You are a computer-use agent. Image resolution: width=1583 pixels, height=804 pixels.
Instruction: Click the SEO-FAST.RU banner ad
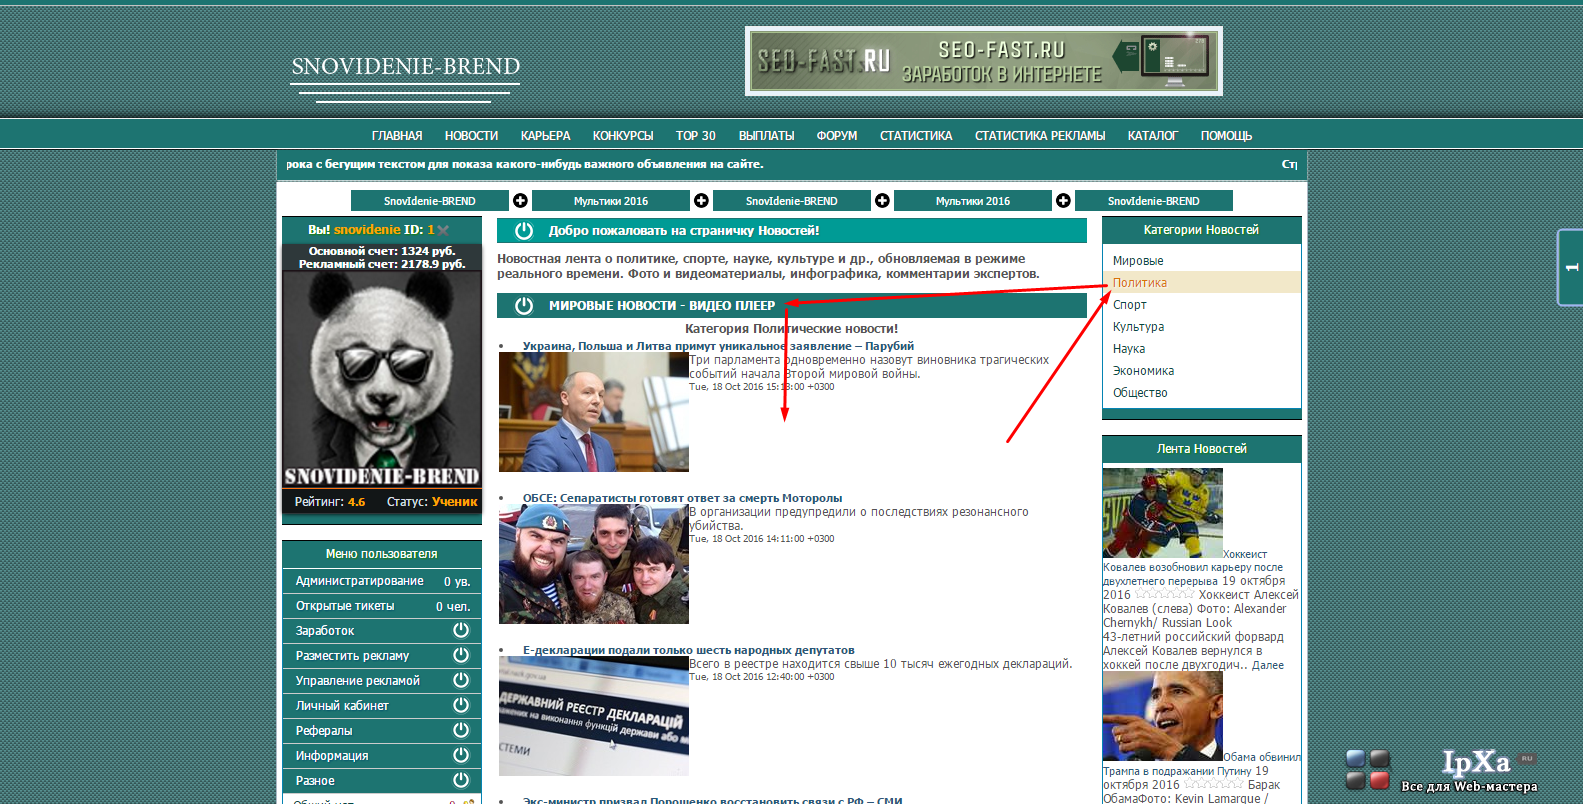coord(984,61)
